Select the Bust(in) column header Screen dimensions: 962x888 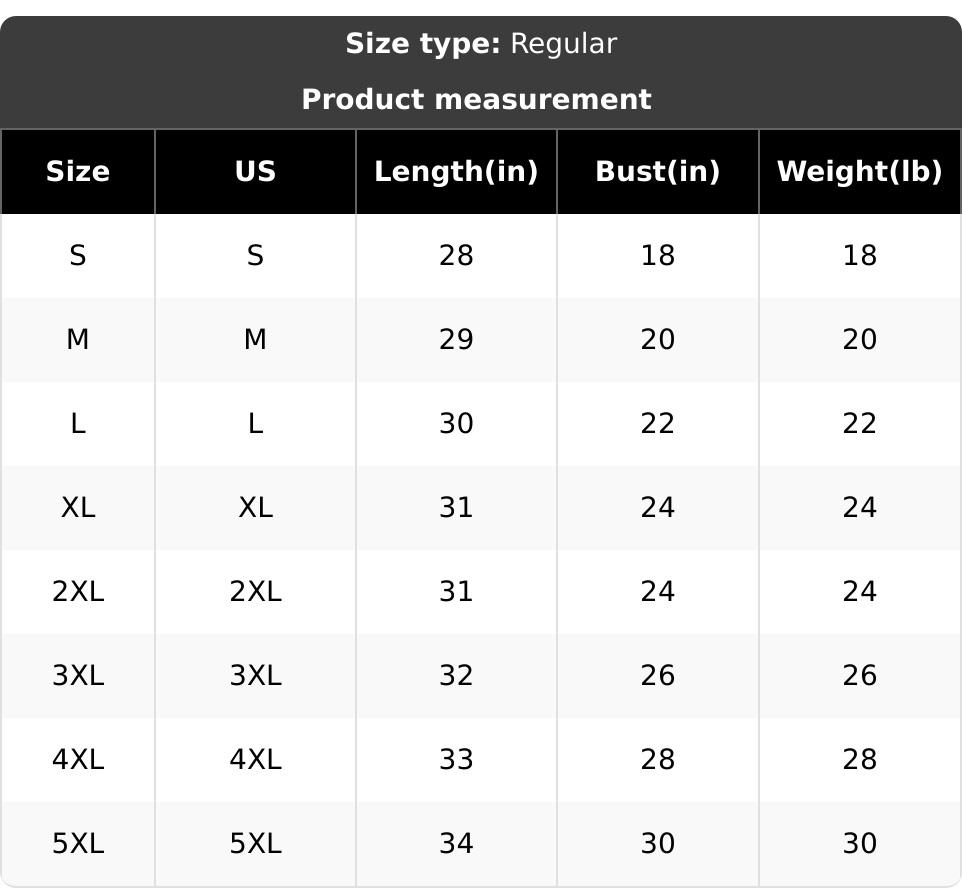coord(657,172)
